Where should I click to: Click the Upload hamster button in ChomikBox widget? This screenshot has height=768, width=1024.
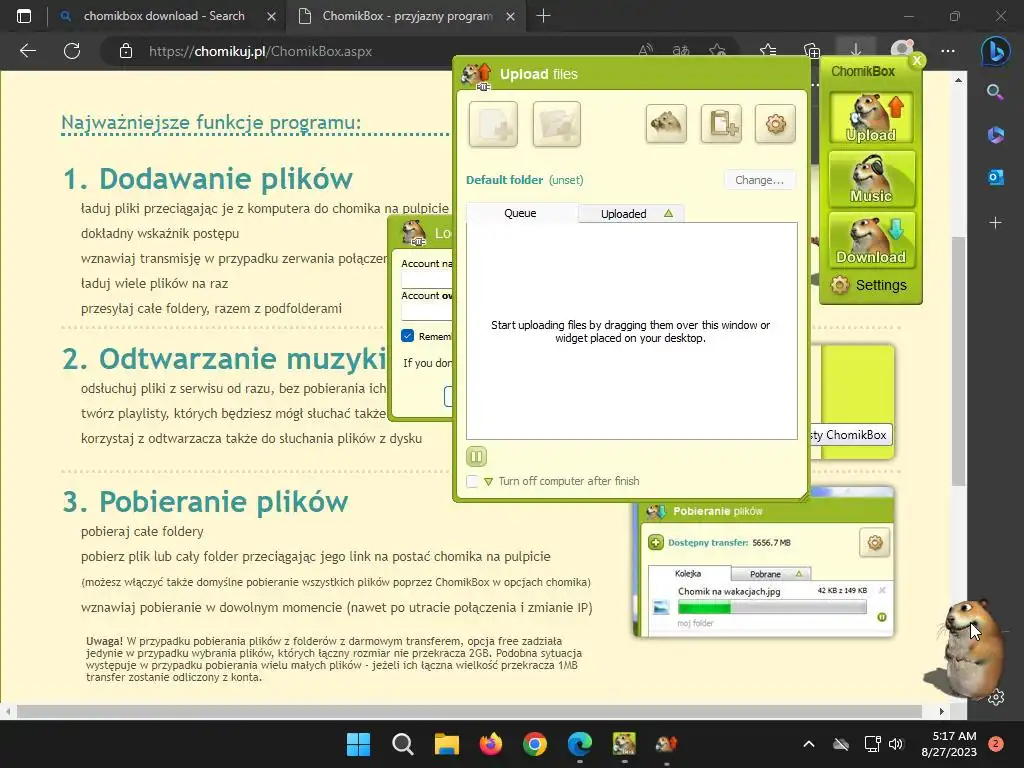(x=871, y=118)
